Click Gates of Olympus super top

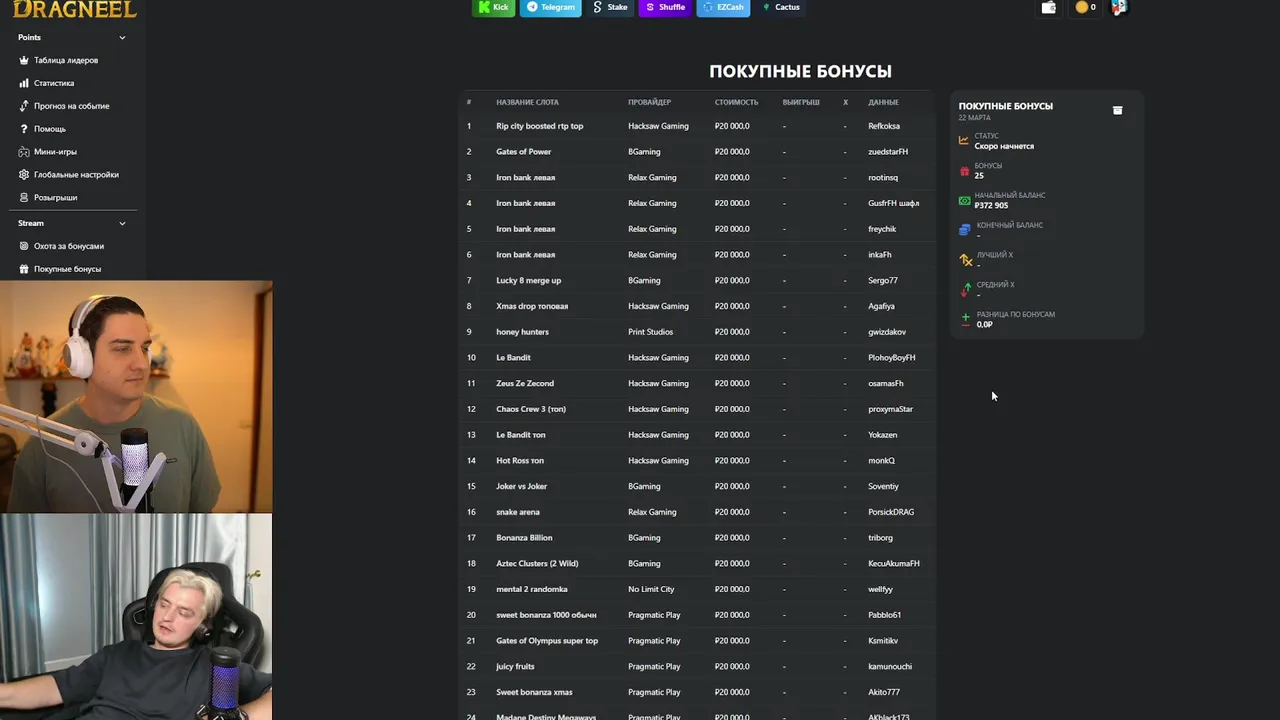click(547, 641)
